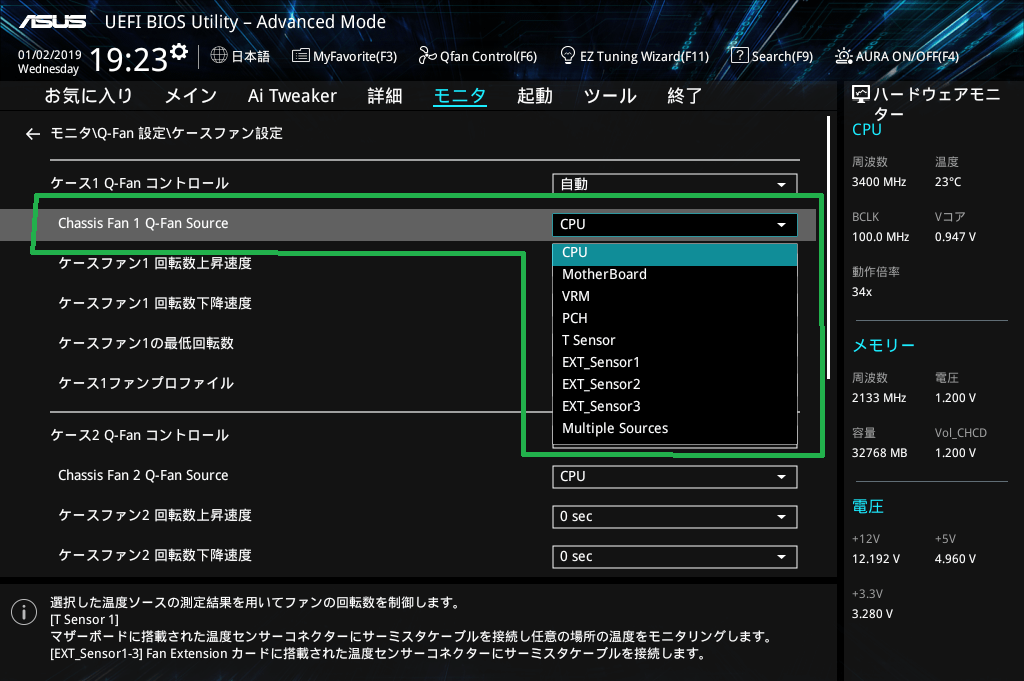Viewport: 1024px width, 681px height.
Task: Click the date 01/02/2019
Action: (x=50, y=55)
